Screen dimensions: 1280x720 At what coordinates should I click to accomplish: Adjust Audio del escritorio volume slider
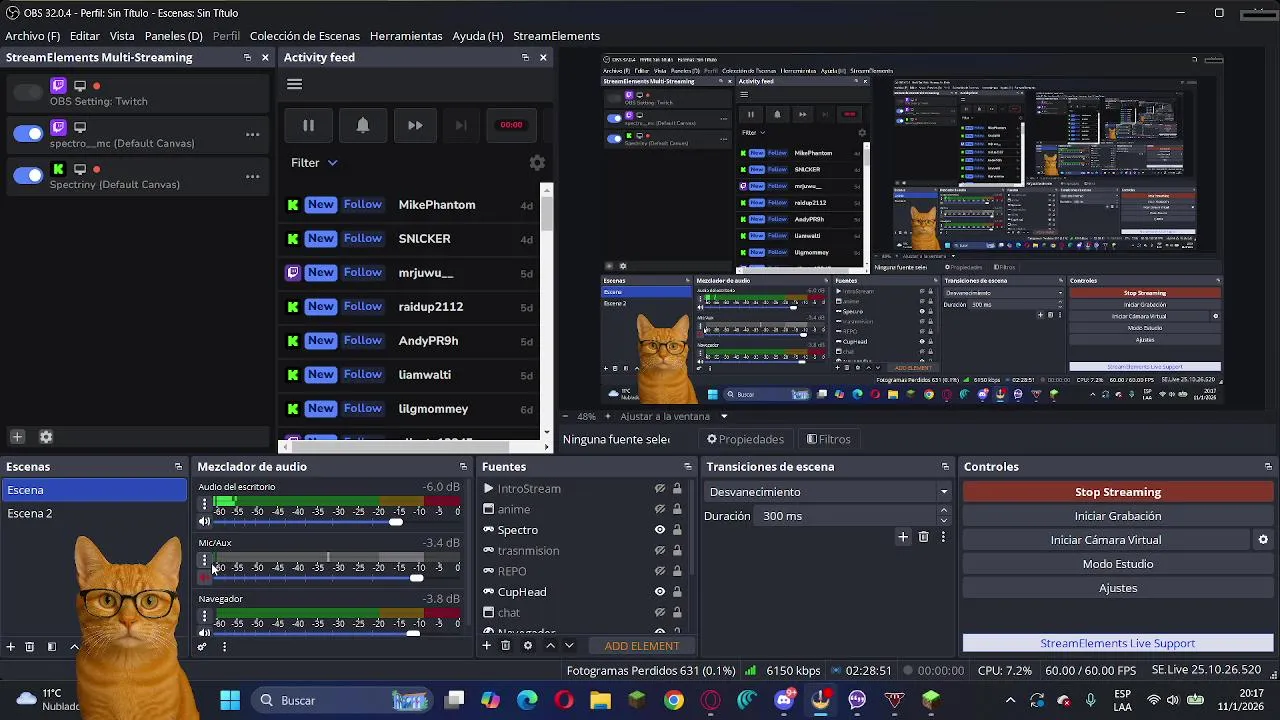point(396,522)
